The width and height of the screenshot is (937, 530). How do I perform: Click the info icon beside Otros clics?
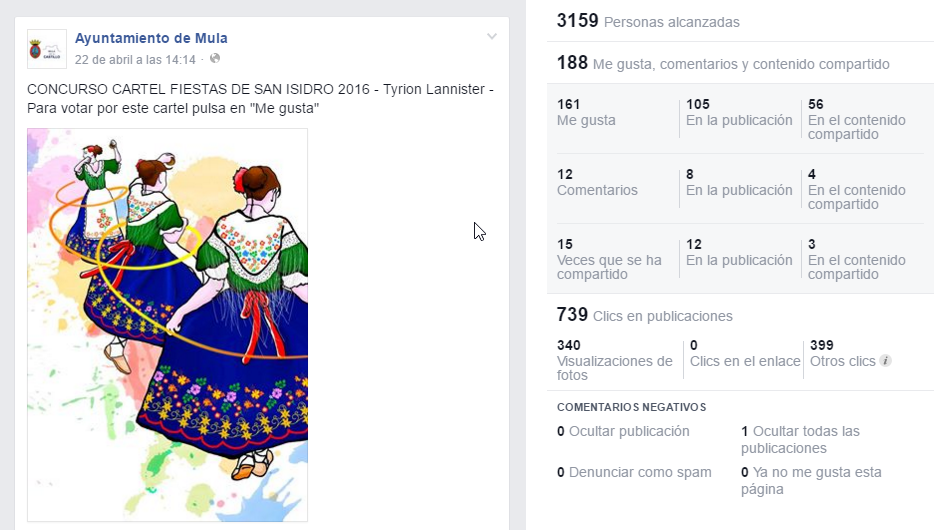(x=886, y=361)
